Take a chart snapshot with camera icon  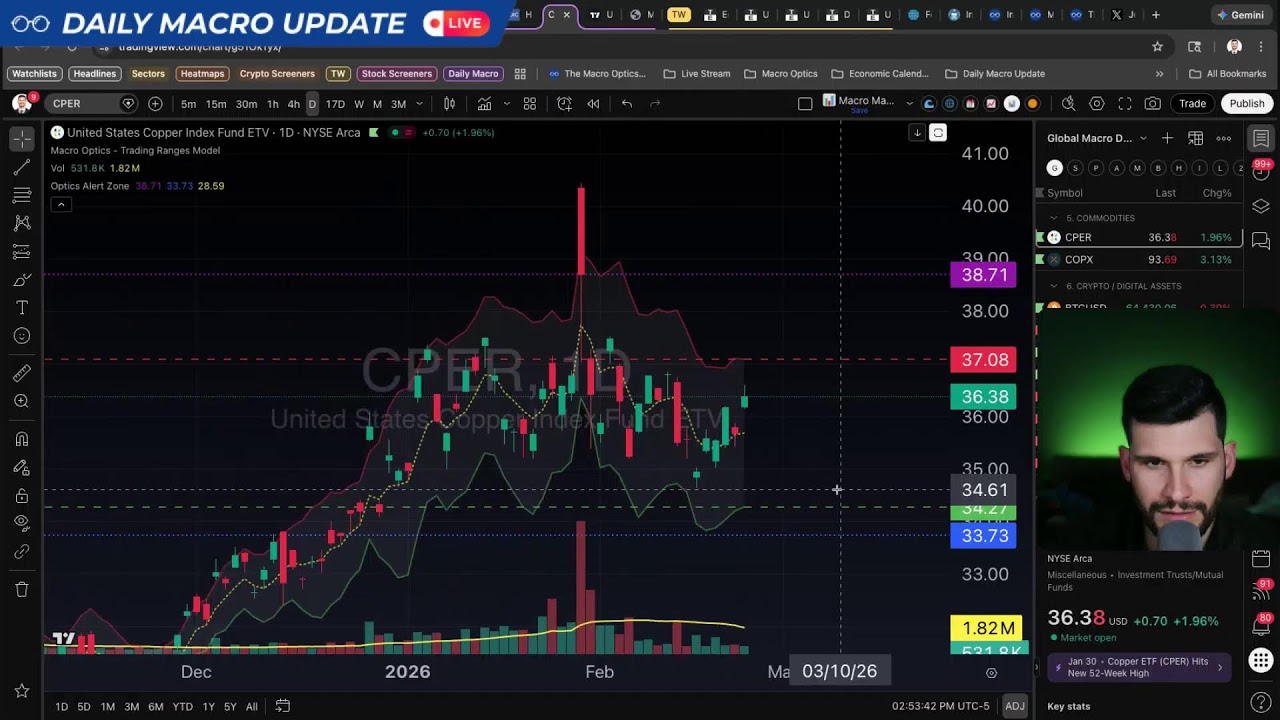click(x=1153, y=104)
